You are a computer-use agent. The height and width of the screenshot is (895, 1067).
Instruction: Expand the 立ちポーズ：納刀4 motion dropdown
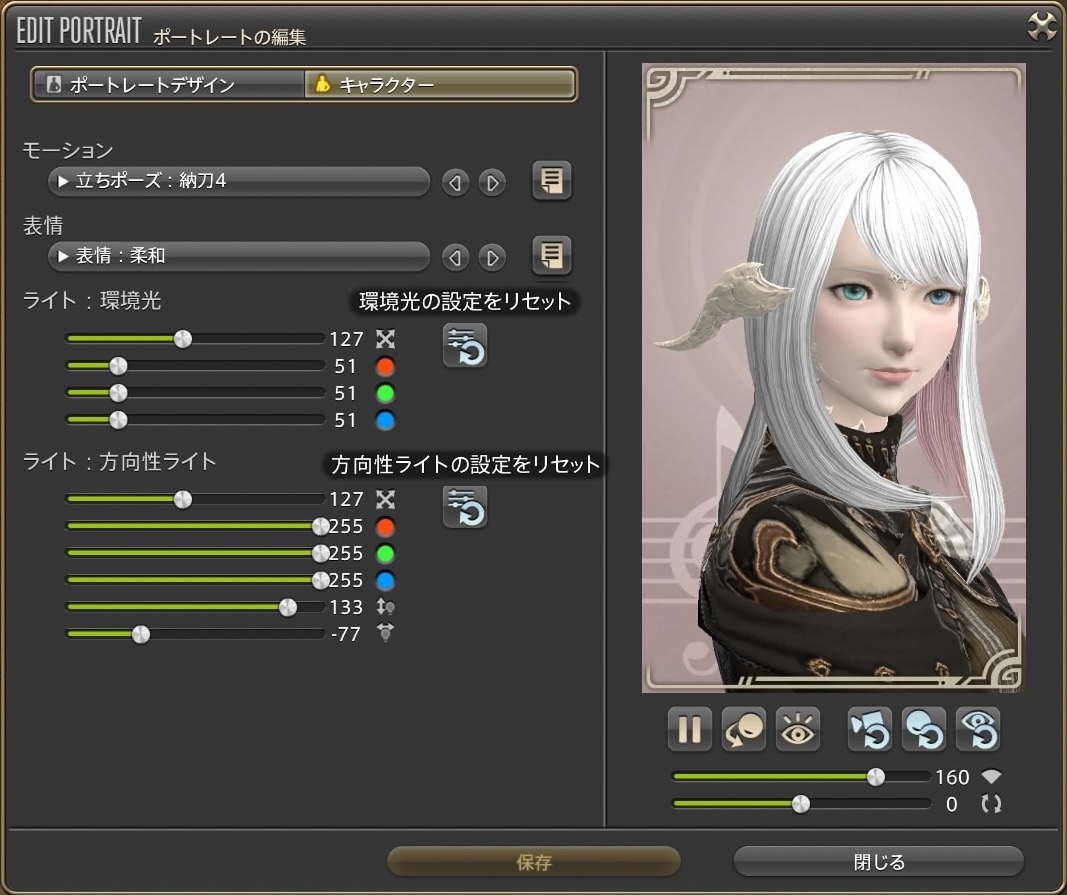point(238,182)
